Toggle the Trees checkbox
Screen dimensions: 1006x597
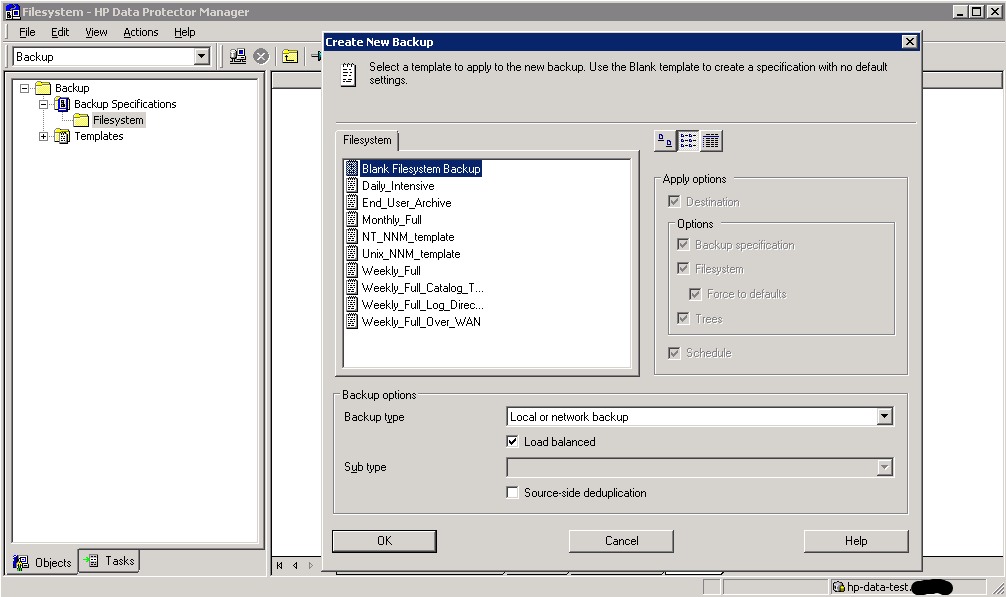point(683,318)
